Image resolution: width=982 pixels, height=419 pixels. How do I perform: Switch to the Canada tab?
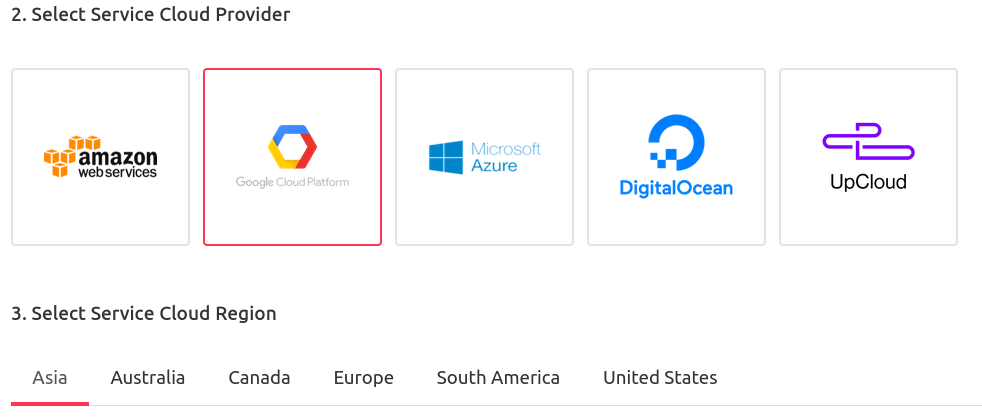(x=259, y=378)
